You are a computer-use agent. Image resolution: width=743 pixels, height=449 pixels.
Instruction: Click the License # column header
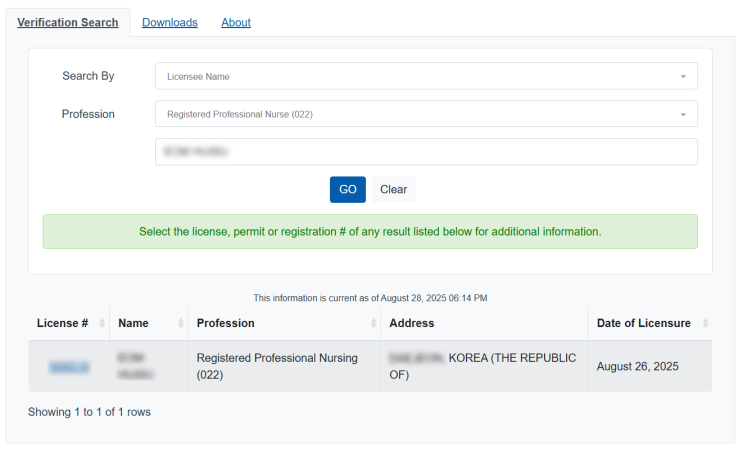point(62,323)
